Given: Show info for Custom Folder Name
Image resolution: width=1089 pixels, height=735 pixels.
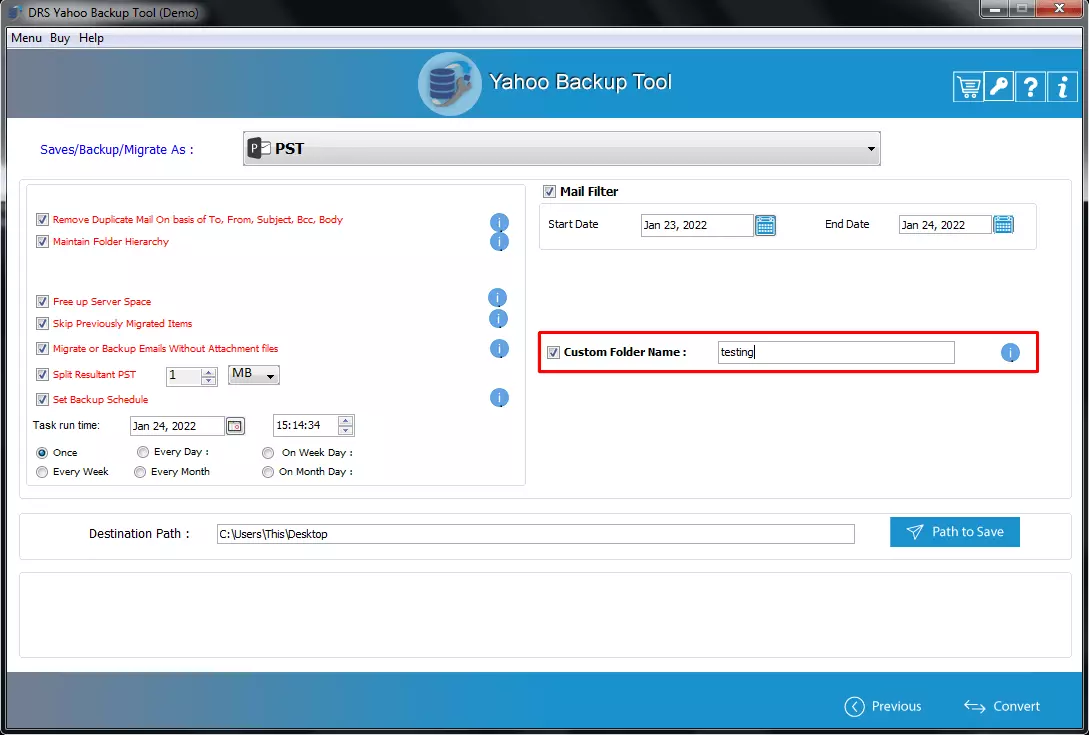Looking at the screenshot, I should (1010, 353).
